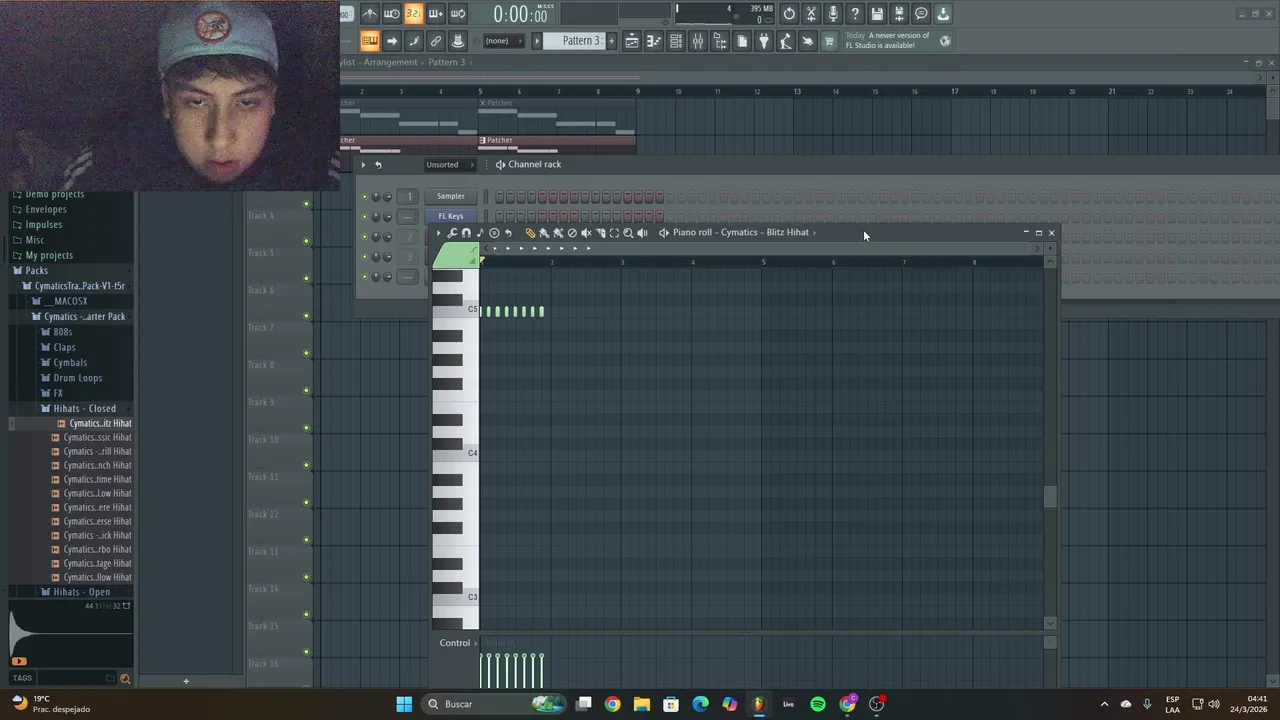Image resolution: width=1280 pixels, height=720 pixels.
Task: Select the Paint brush tool in piano roll
Action: click(544, 233)
